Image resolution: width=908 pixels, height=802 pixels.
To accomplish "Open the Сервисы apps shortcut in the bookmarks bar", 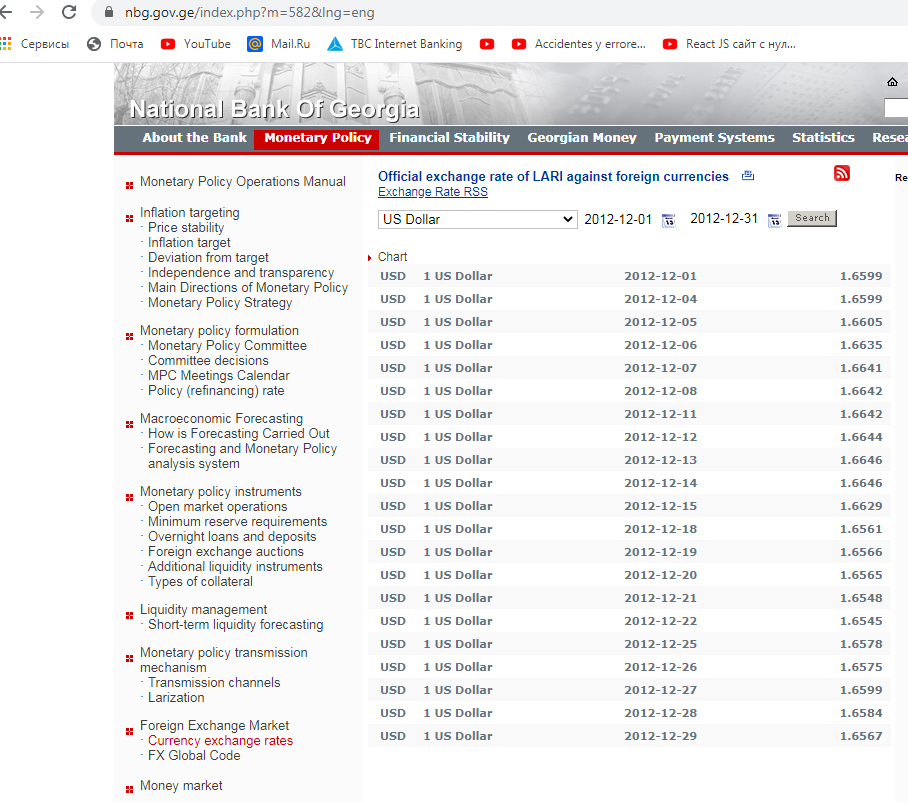I will [36, 44].
